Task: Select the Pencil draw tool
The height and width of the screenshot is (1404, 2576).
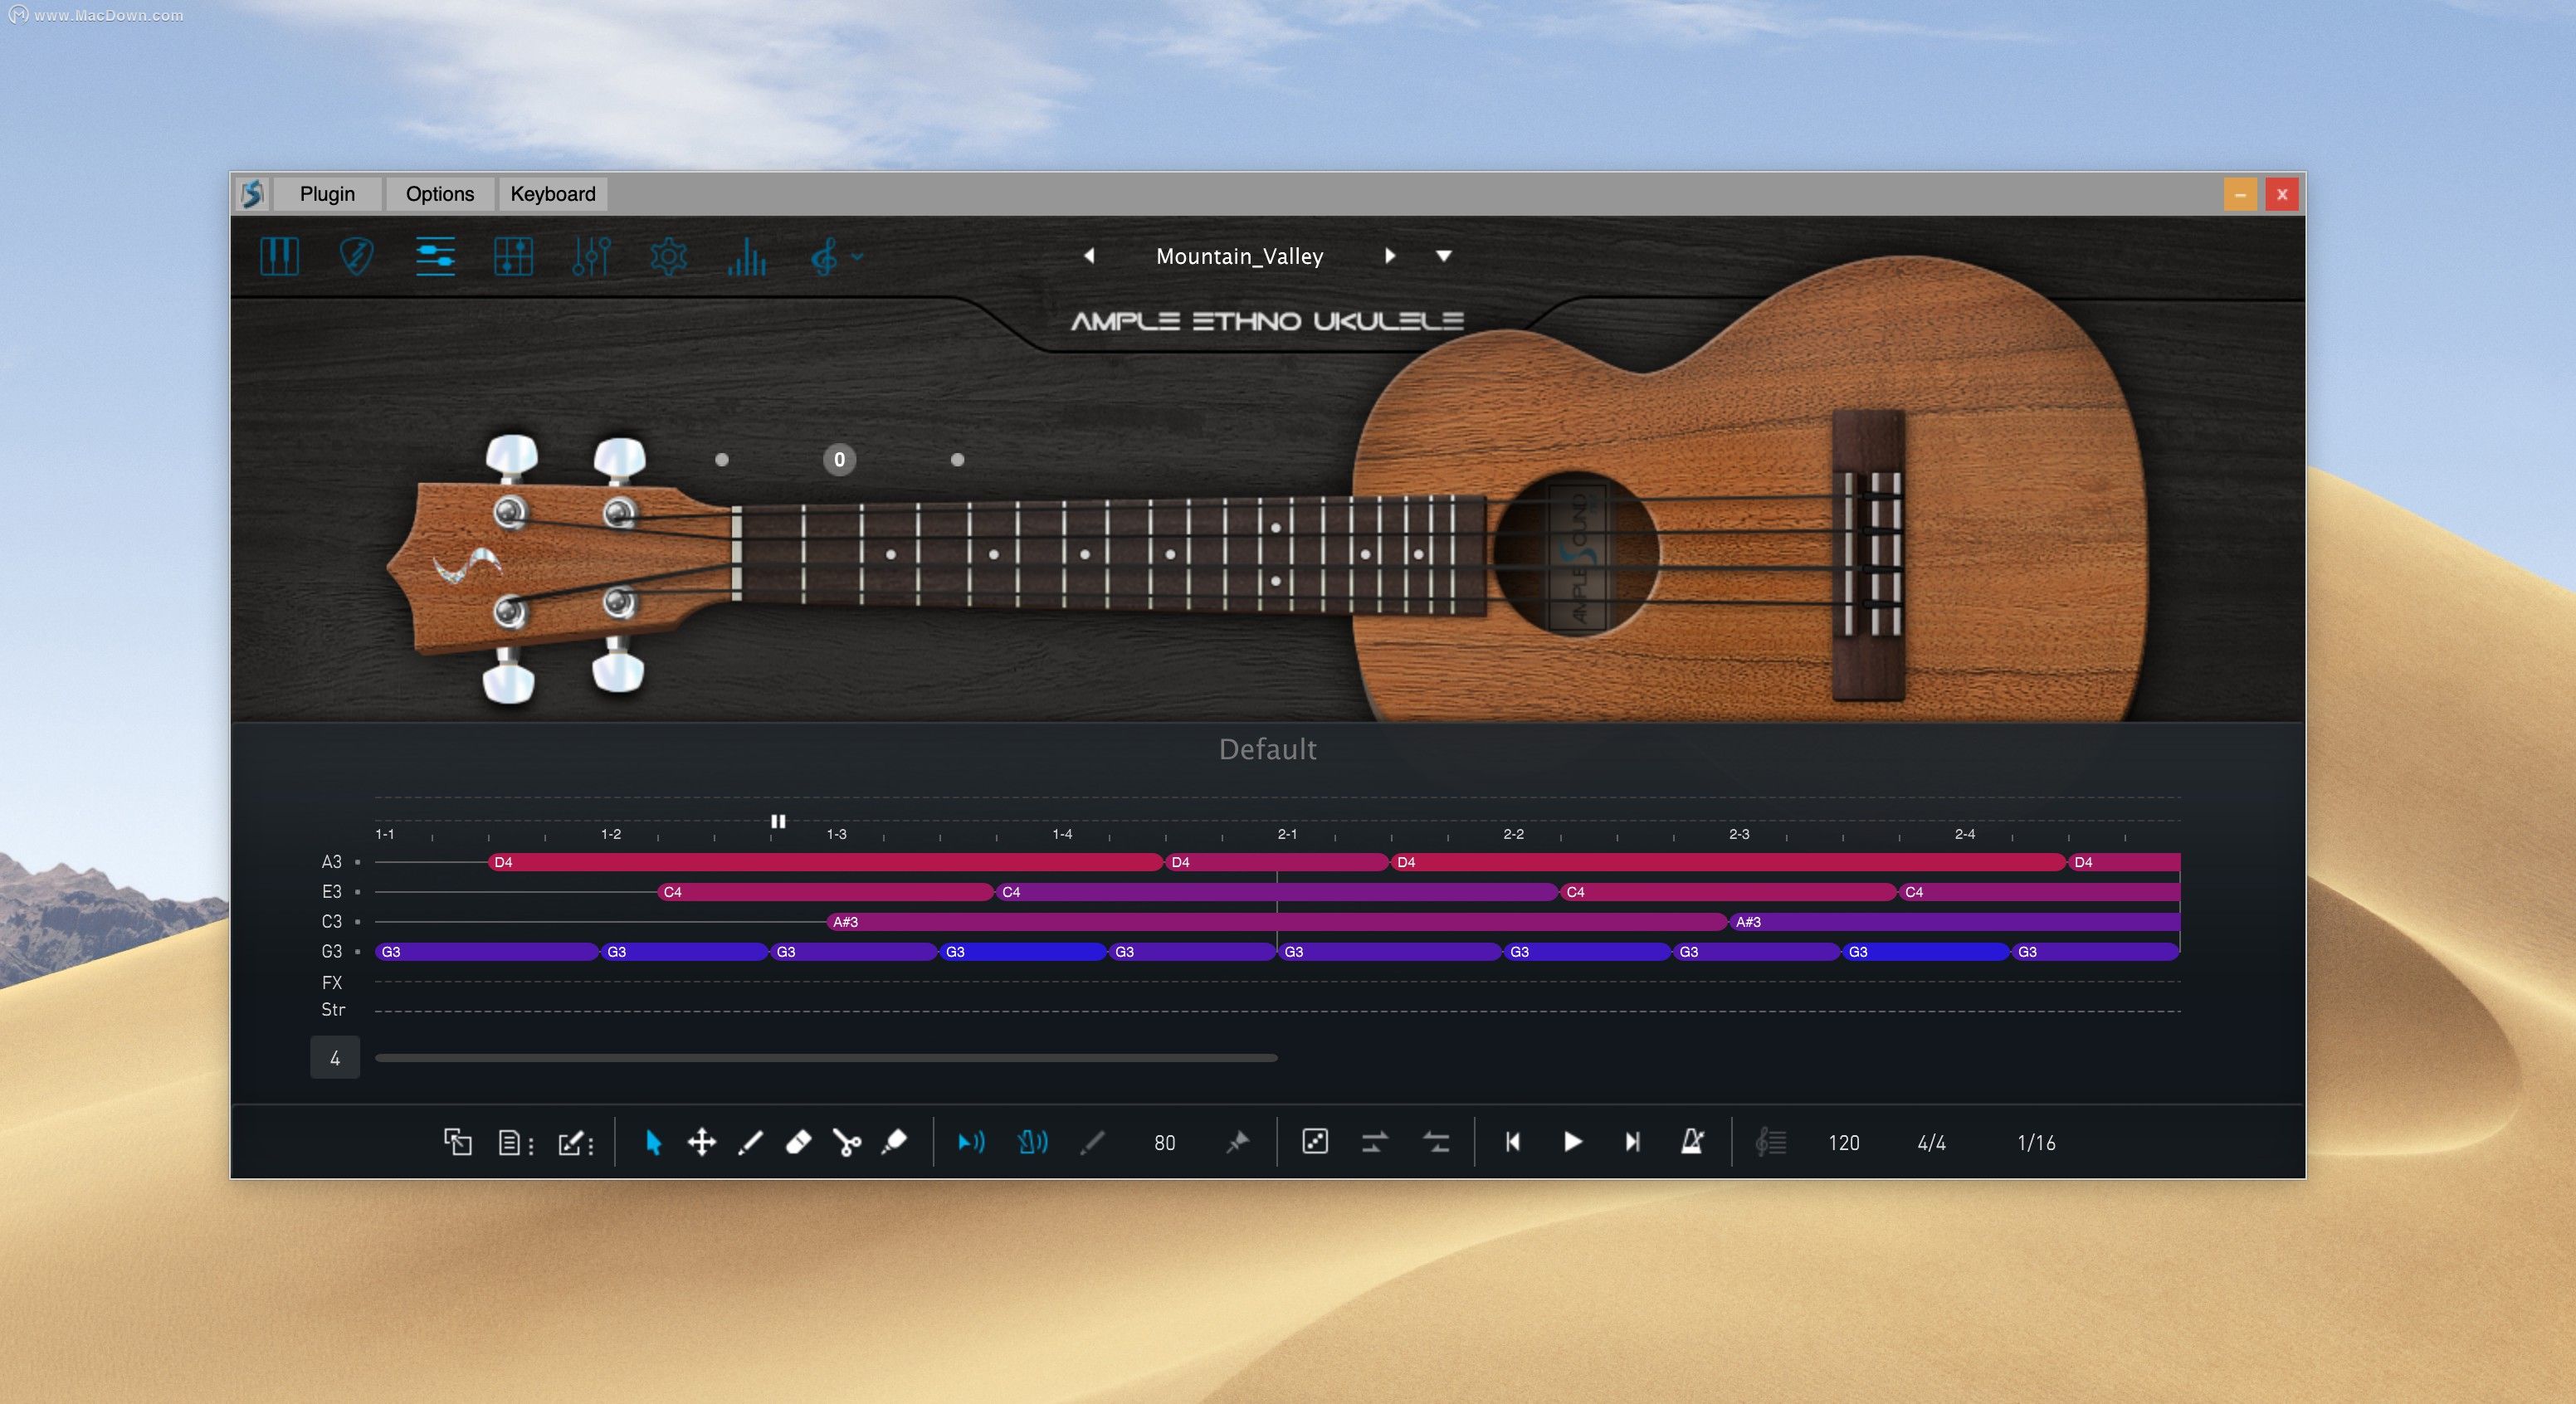Action: (x=750, y=1142)
